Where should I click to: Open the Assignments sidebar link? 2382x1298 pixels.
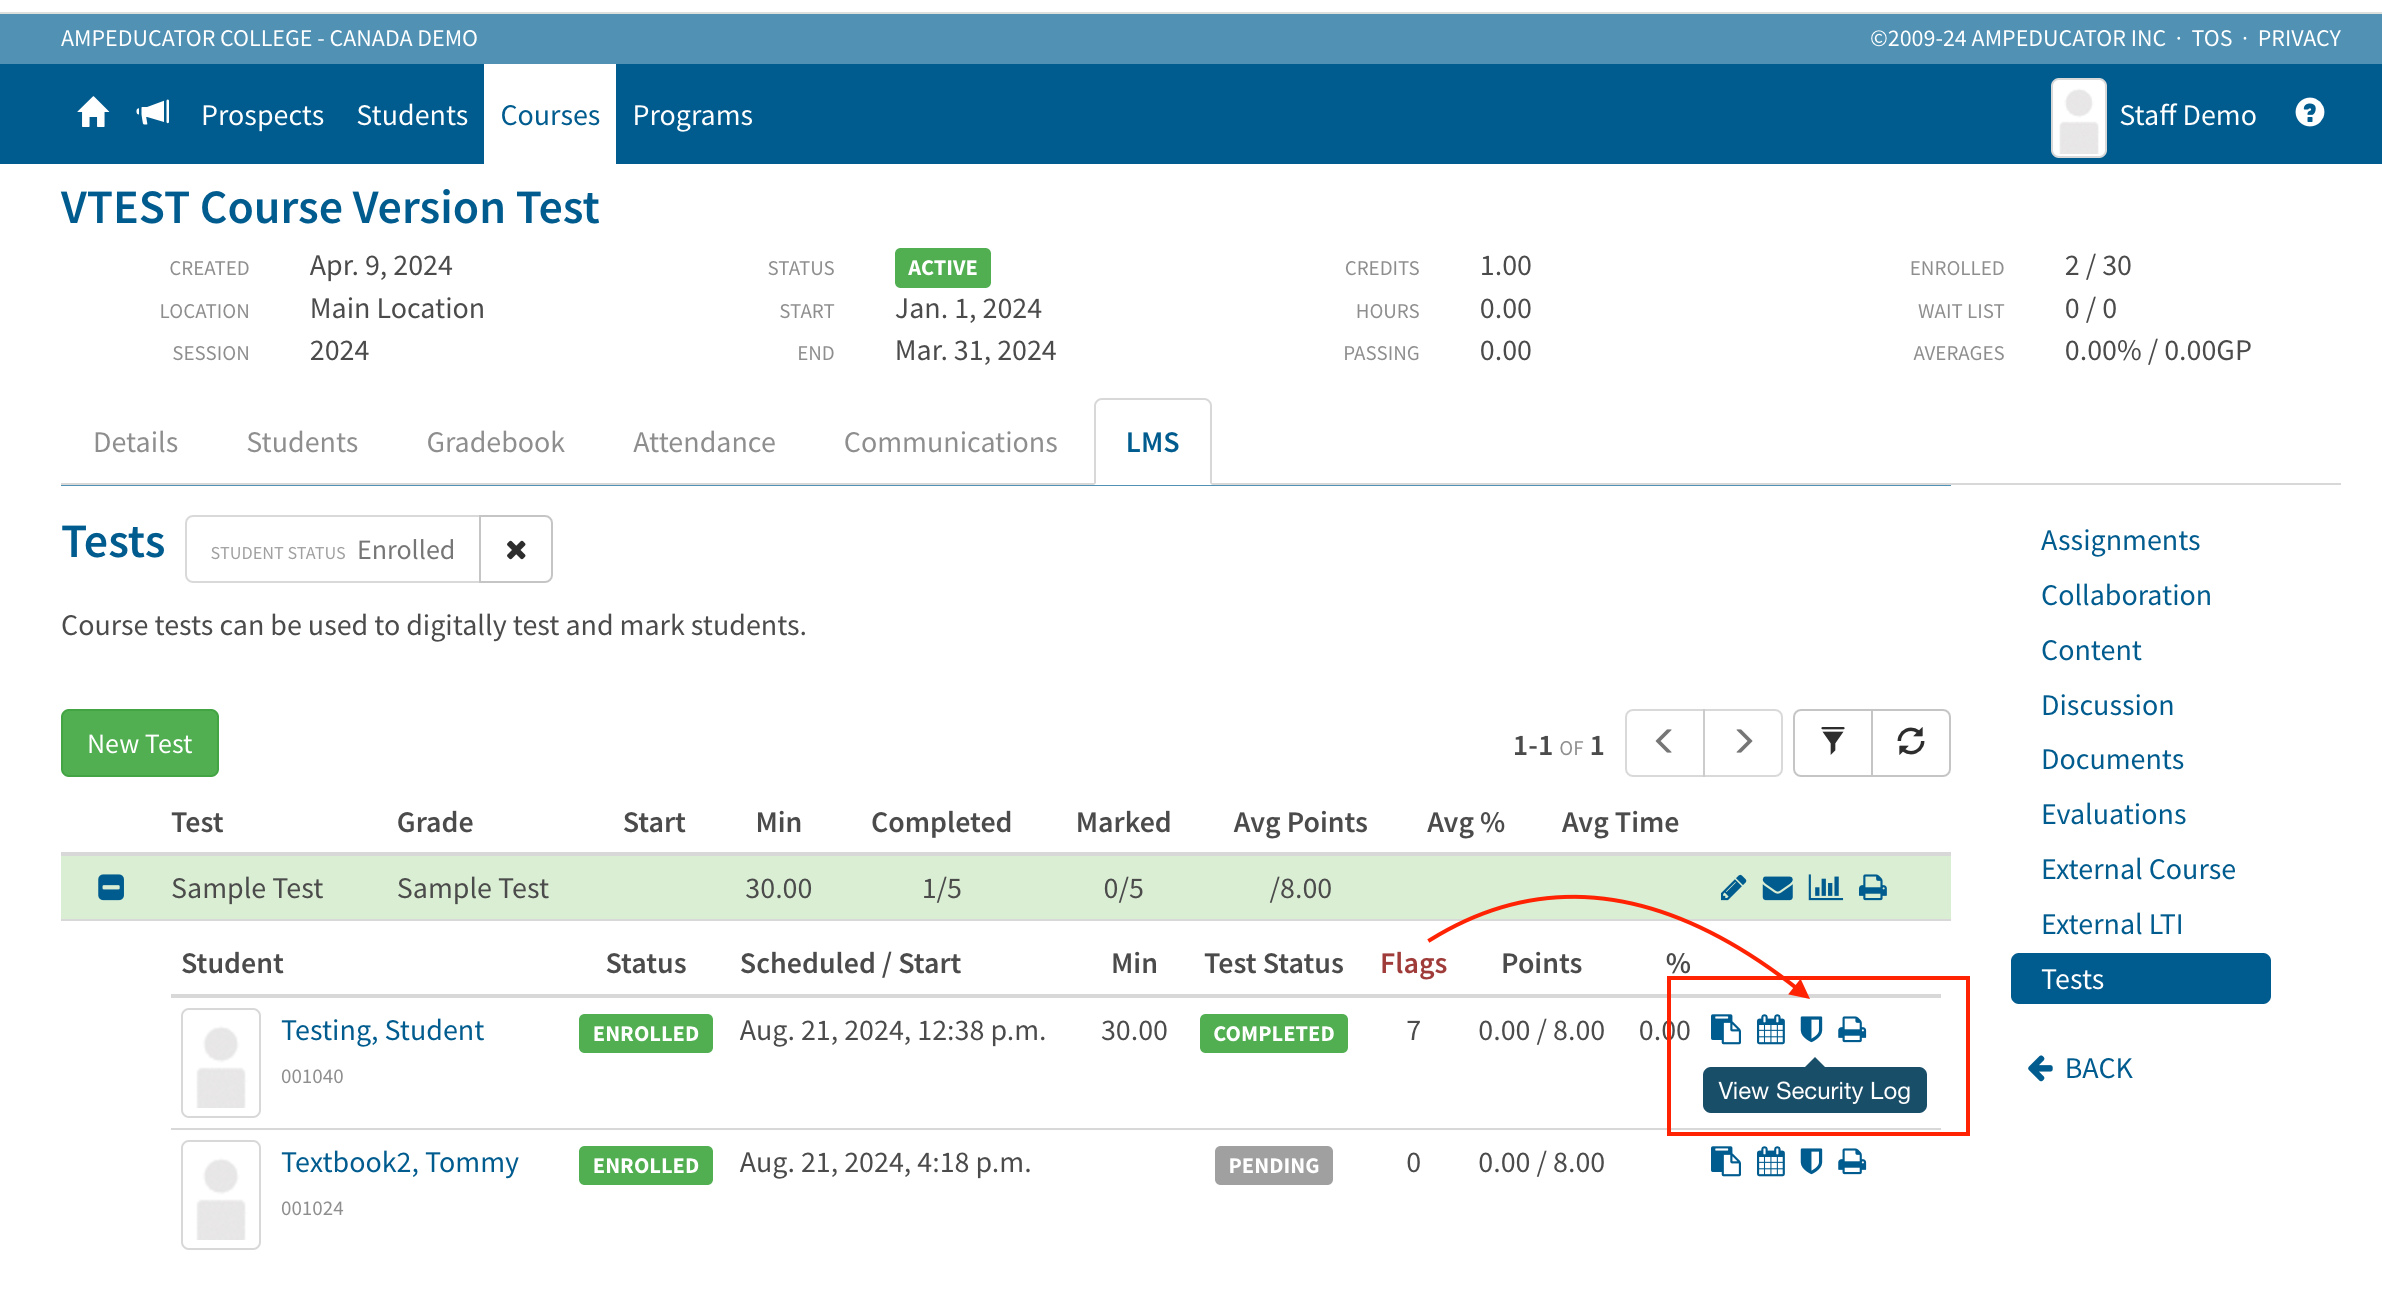coord(2119,540)
